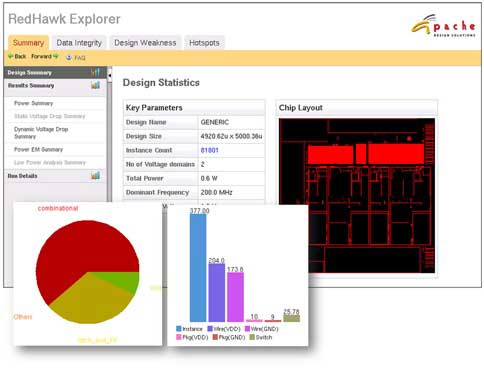Collapse the sidebar using the splitter arrow
The image size is (484, 370).
click(x=110, y=76)
